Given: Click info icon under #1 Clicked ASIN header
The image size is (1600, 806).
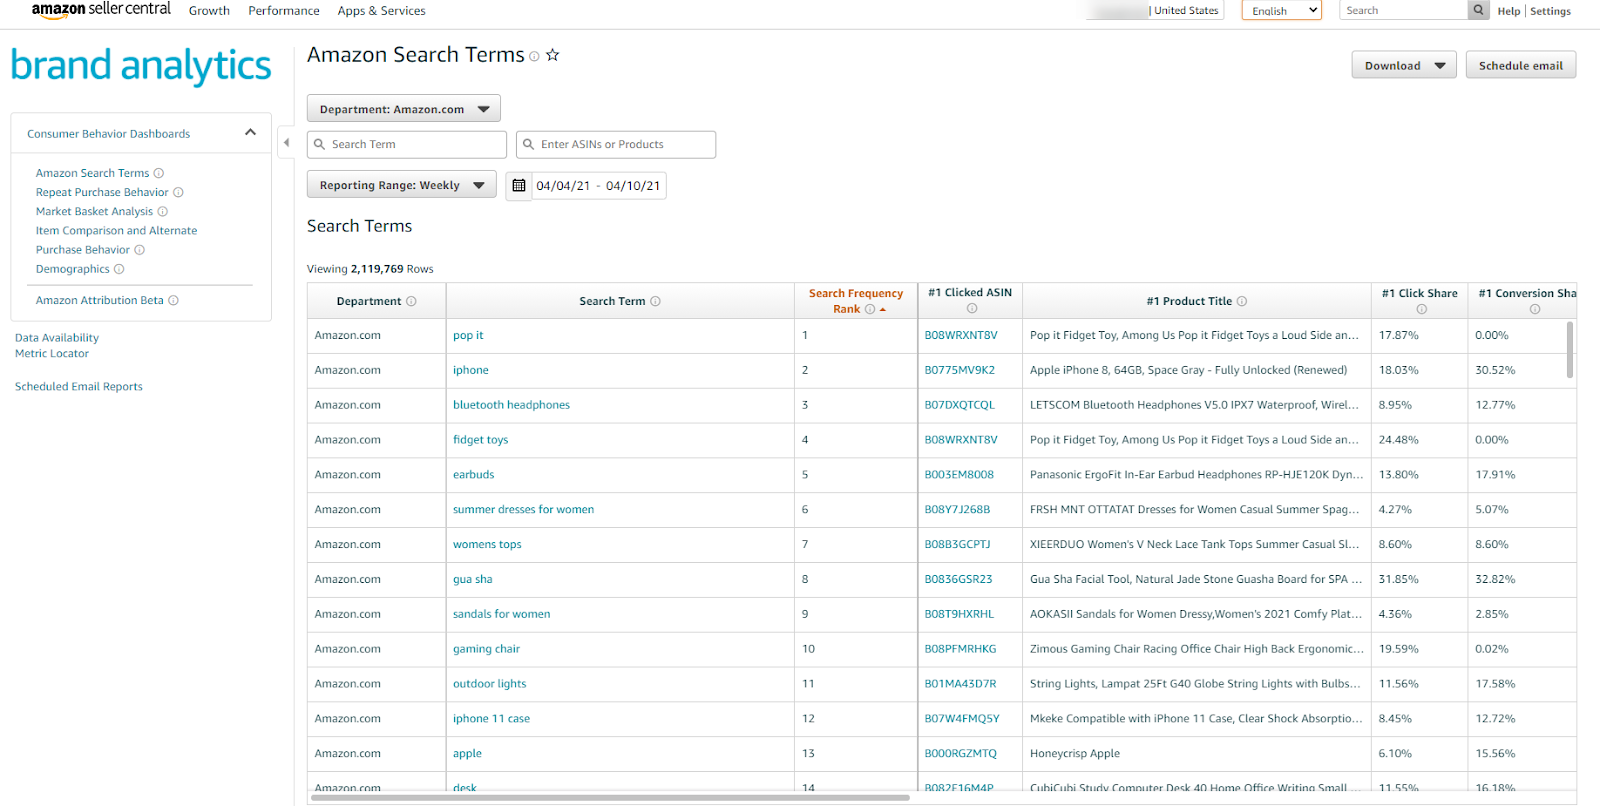Looking at the screenshot, I should [x=971, y=308].
